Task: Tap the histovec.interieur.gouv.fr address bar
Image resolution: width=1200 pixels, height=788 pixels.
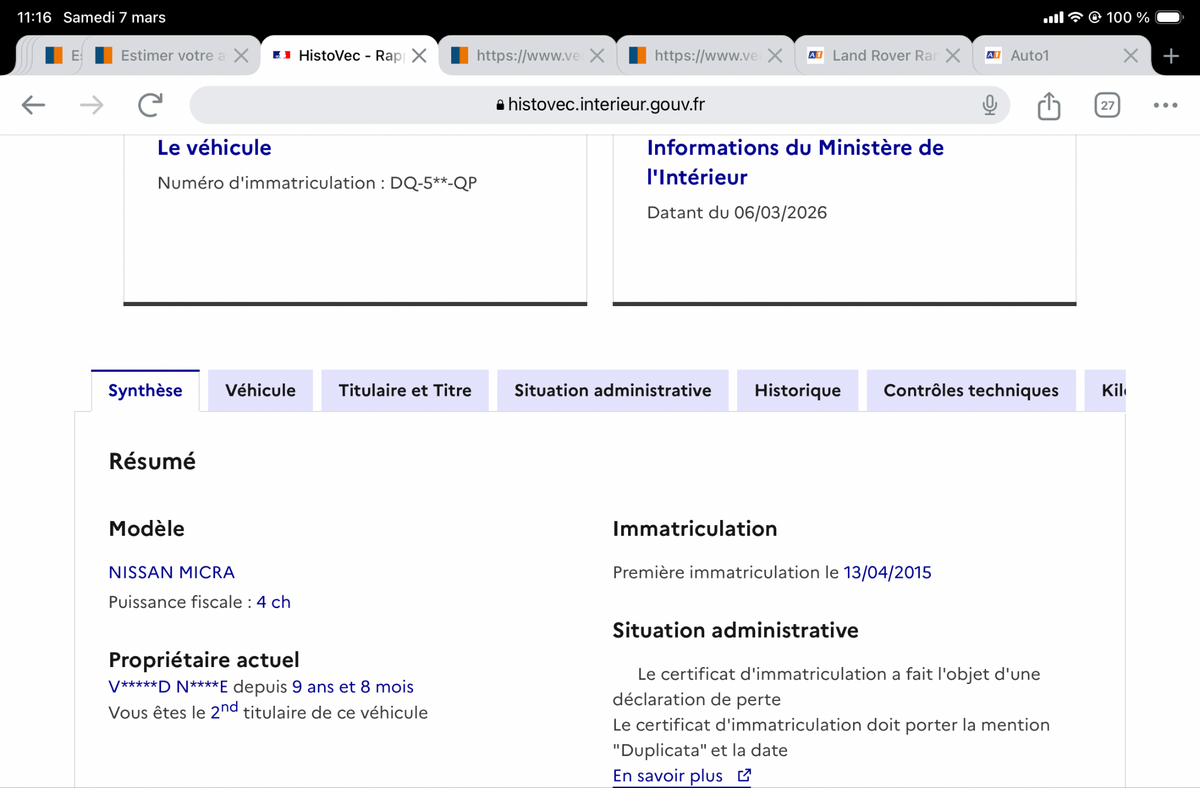Action: 600,105
